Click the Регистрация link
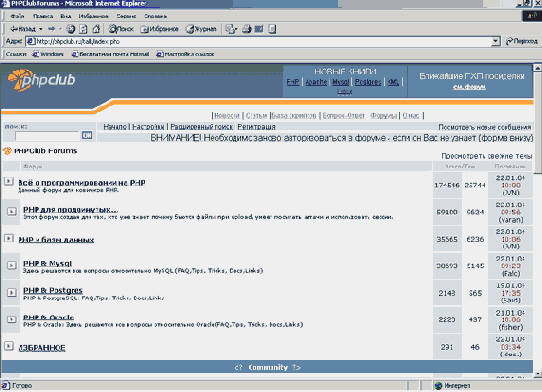Image resolution: width=542 pixels, height=392 pixels. 256,127
